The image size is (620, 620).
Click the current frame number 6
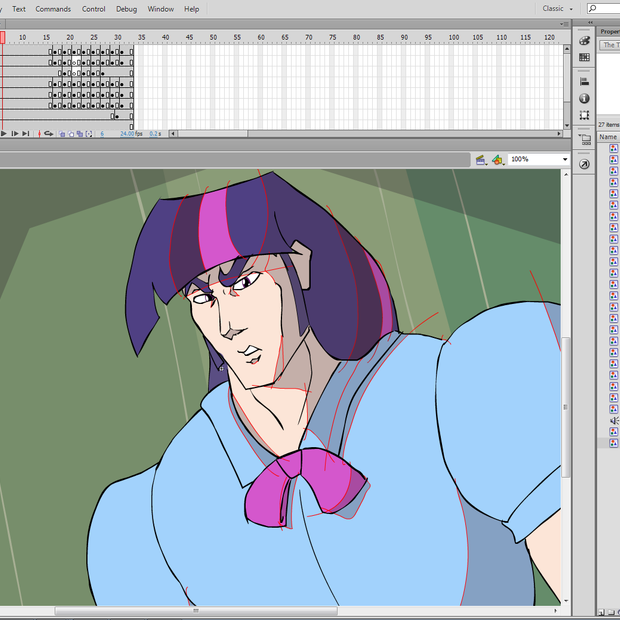pyautogui.click(x=102, y=134)
